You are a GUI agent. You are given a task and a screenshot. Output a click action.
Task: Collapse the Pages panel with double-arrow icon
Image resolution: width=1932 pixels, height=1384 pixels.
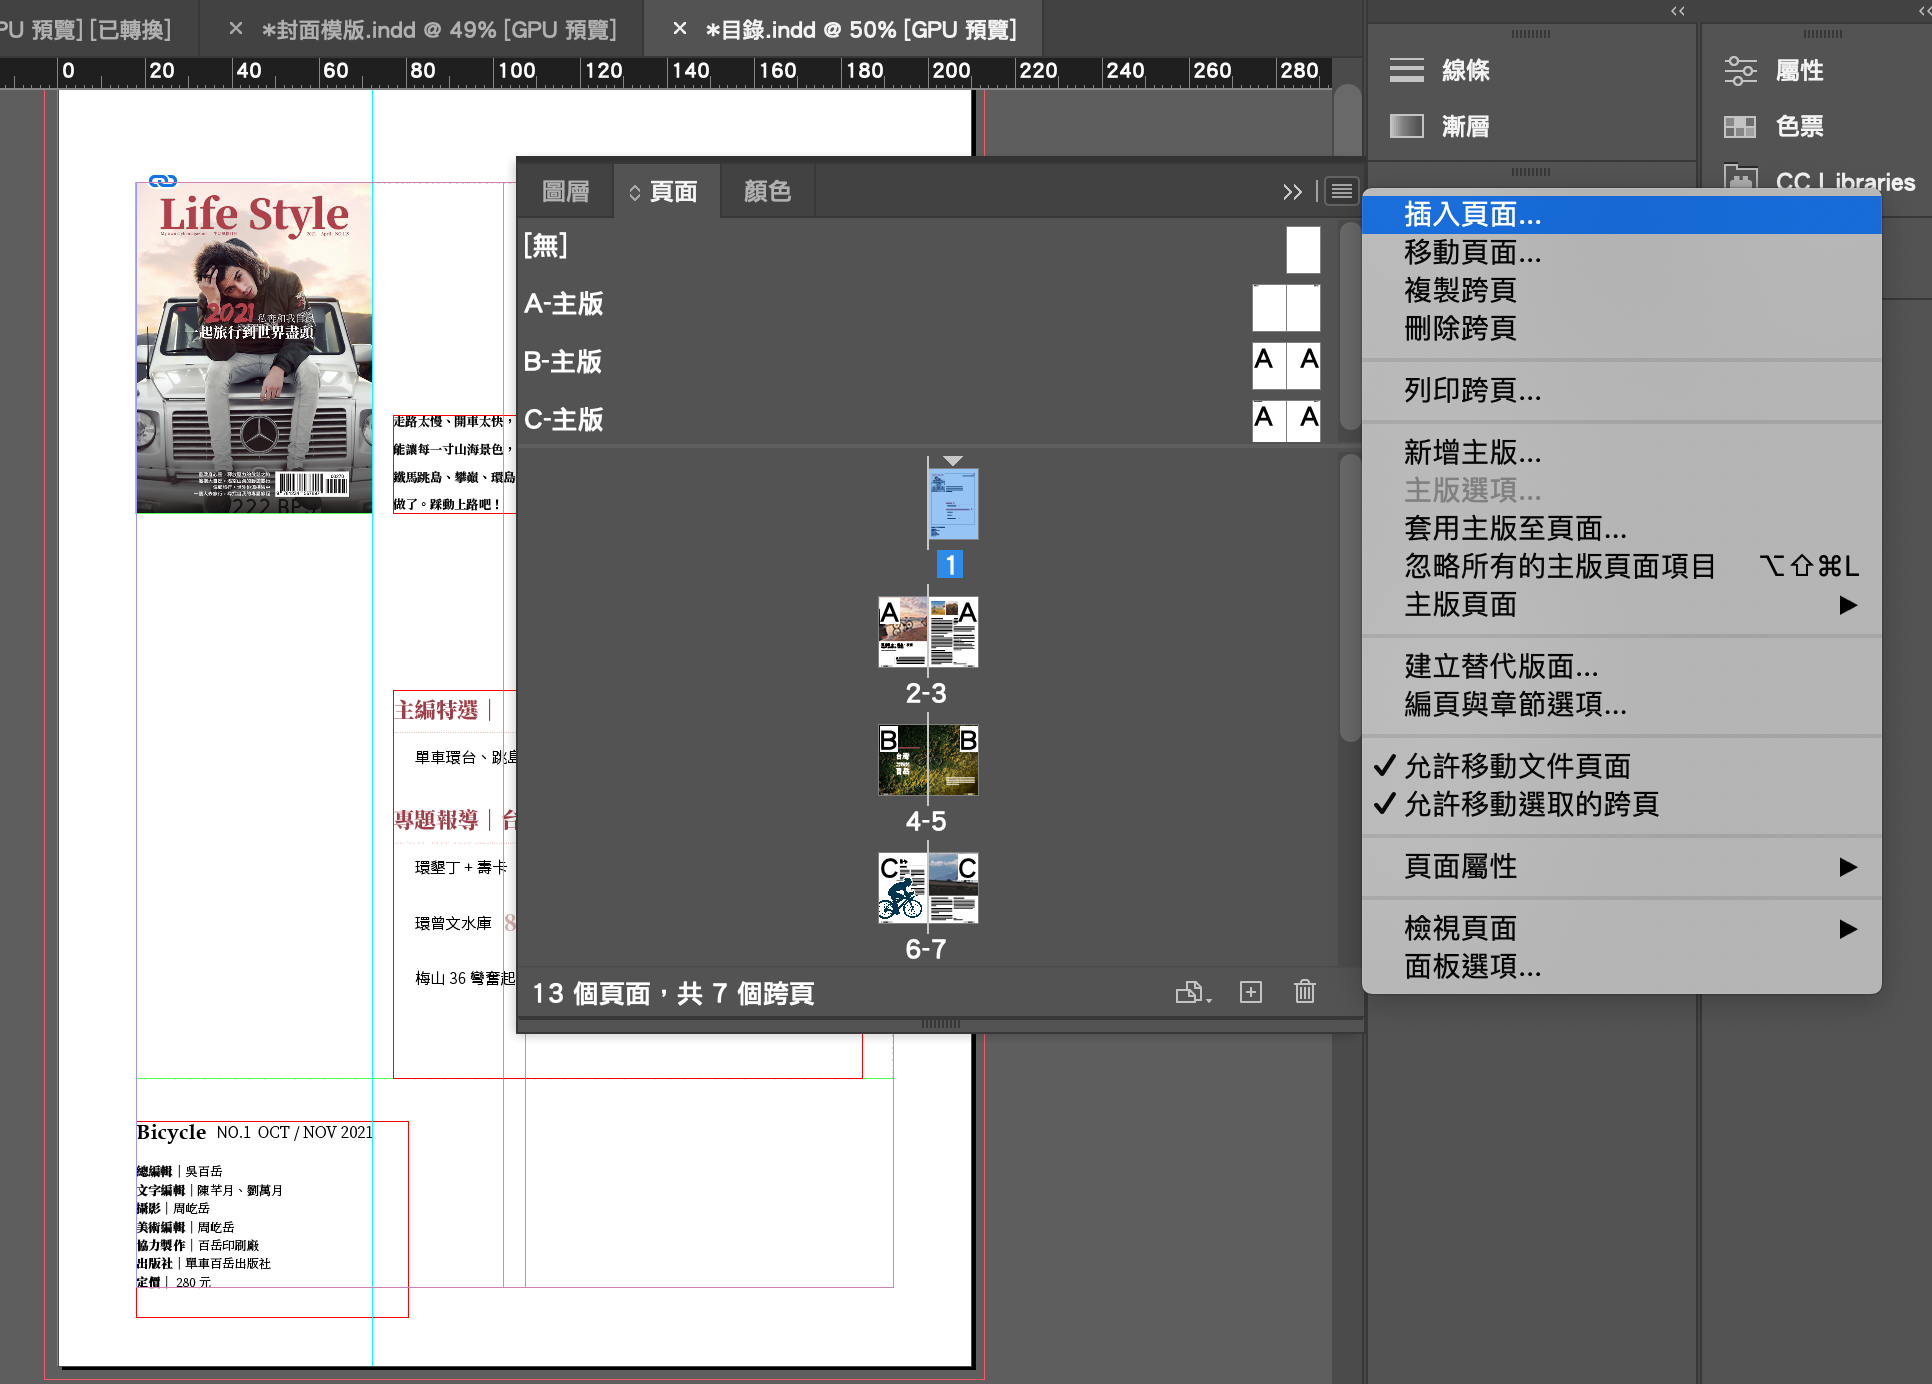point(1292,191)
